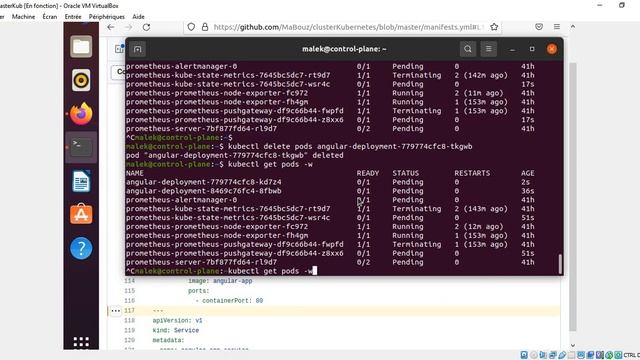Click the scroll-up arrow beside Firefox toolbar
The image size is (640, 360).
[x=573, y=27]
